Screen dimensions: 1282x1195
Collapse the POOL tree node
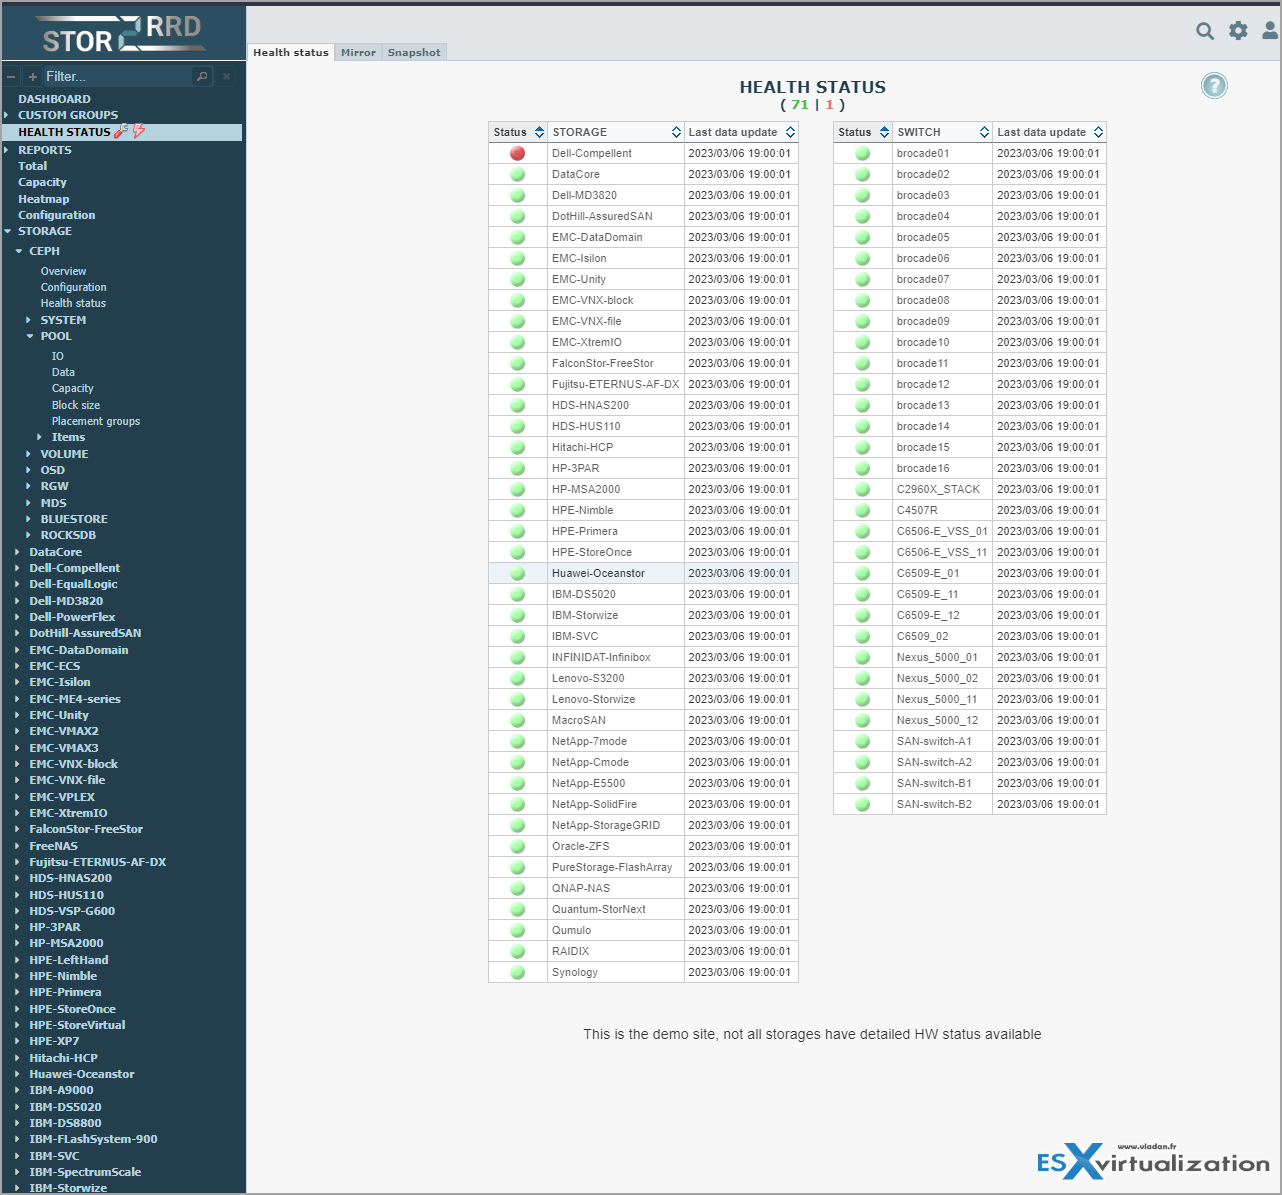point(29,336)
